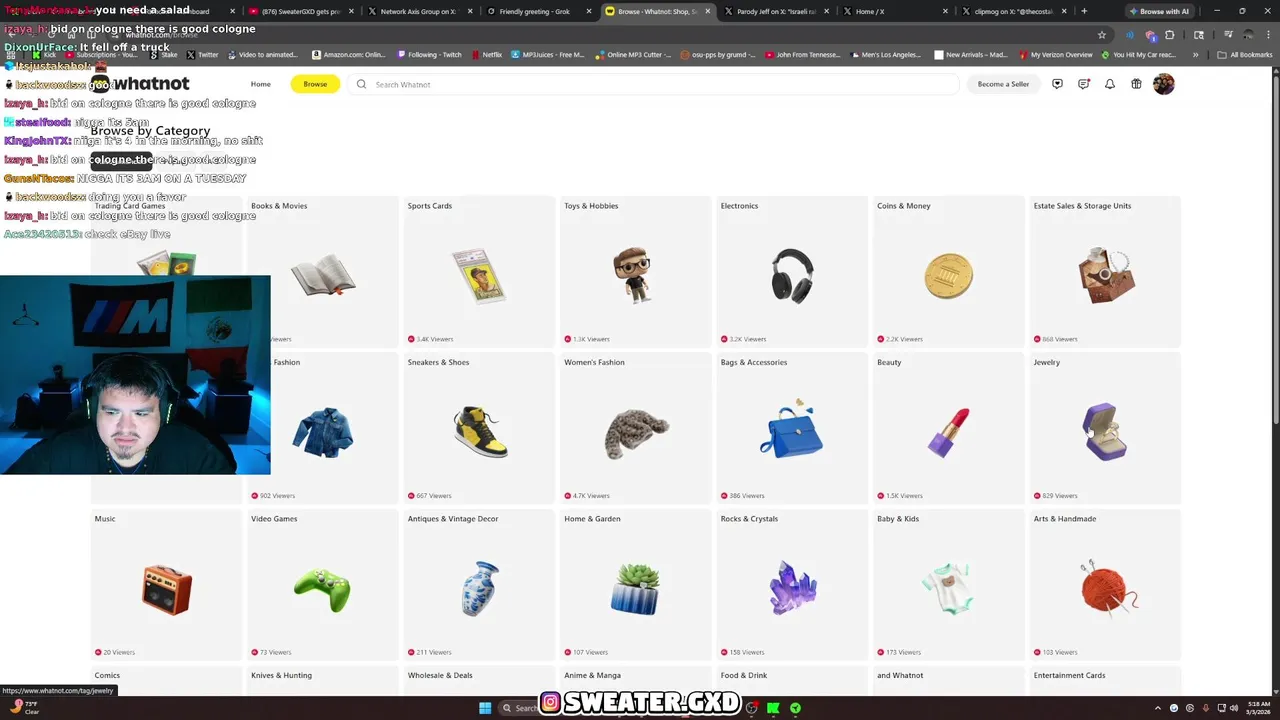Open the Toys & Hobbies category
The width and height of the screenshot is (1280, 720).
(636, 271)
